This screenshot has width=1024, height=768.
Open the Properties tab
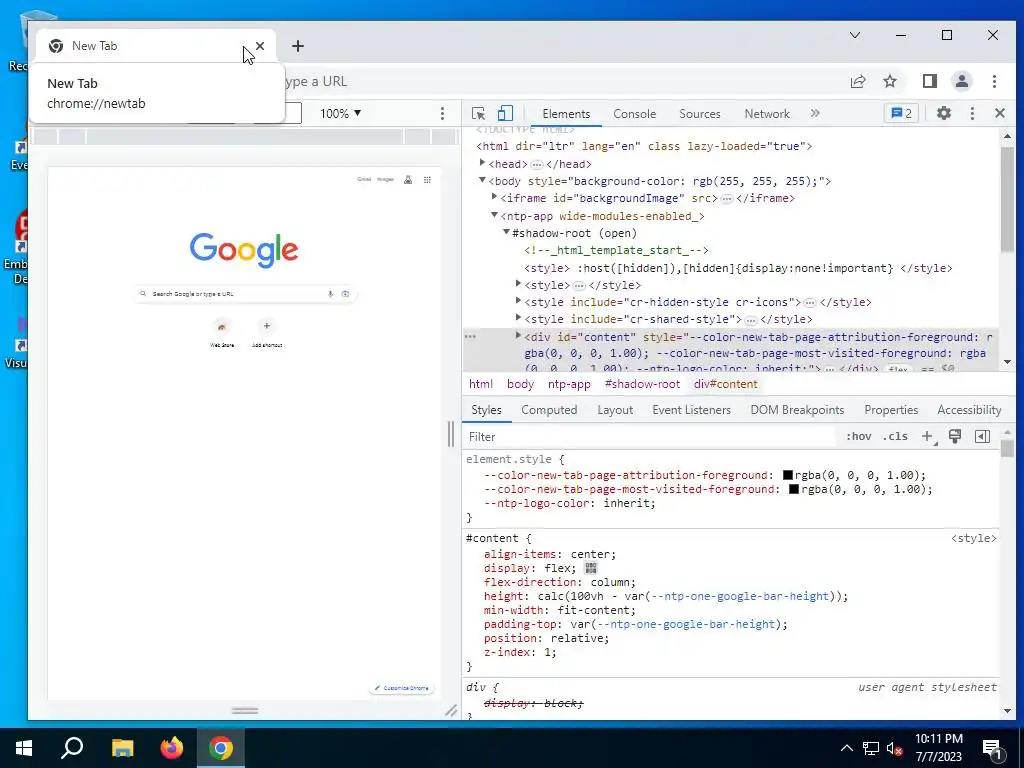891,409
